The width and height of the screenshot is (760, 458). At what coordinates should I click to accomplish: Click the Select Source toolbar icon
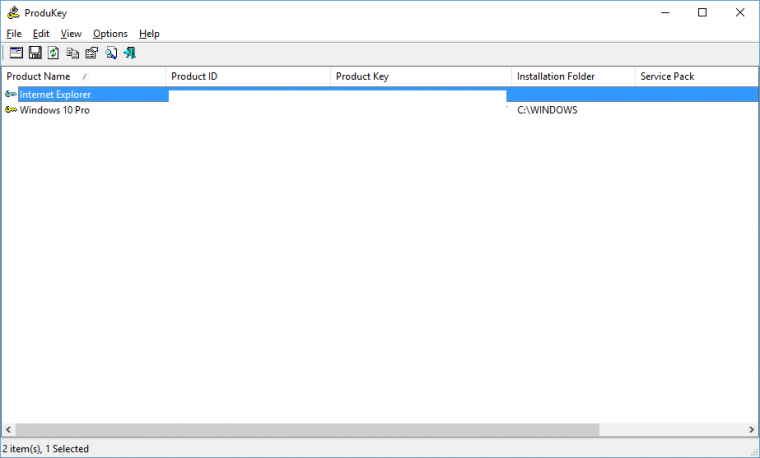pyautogui.click(x=16, y=53)
